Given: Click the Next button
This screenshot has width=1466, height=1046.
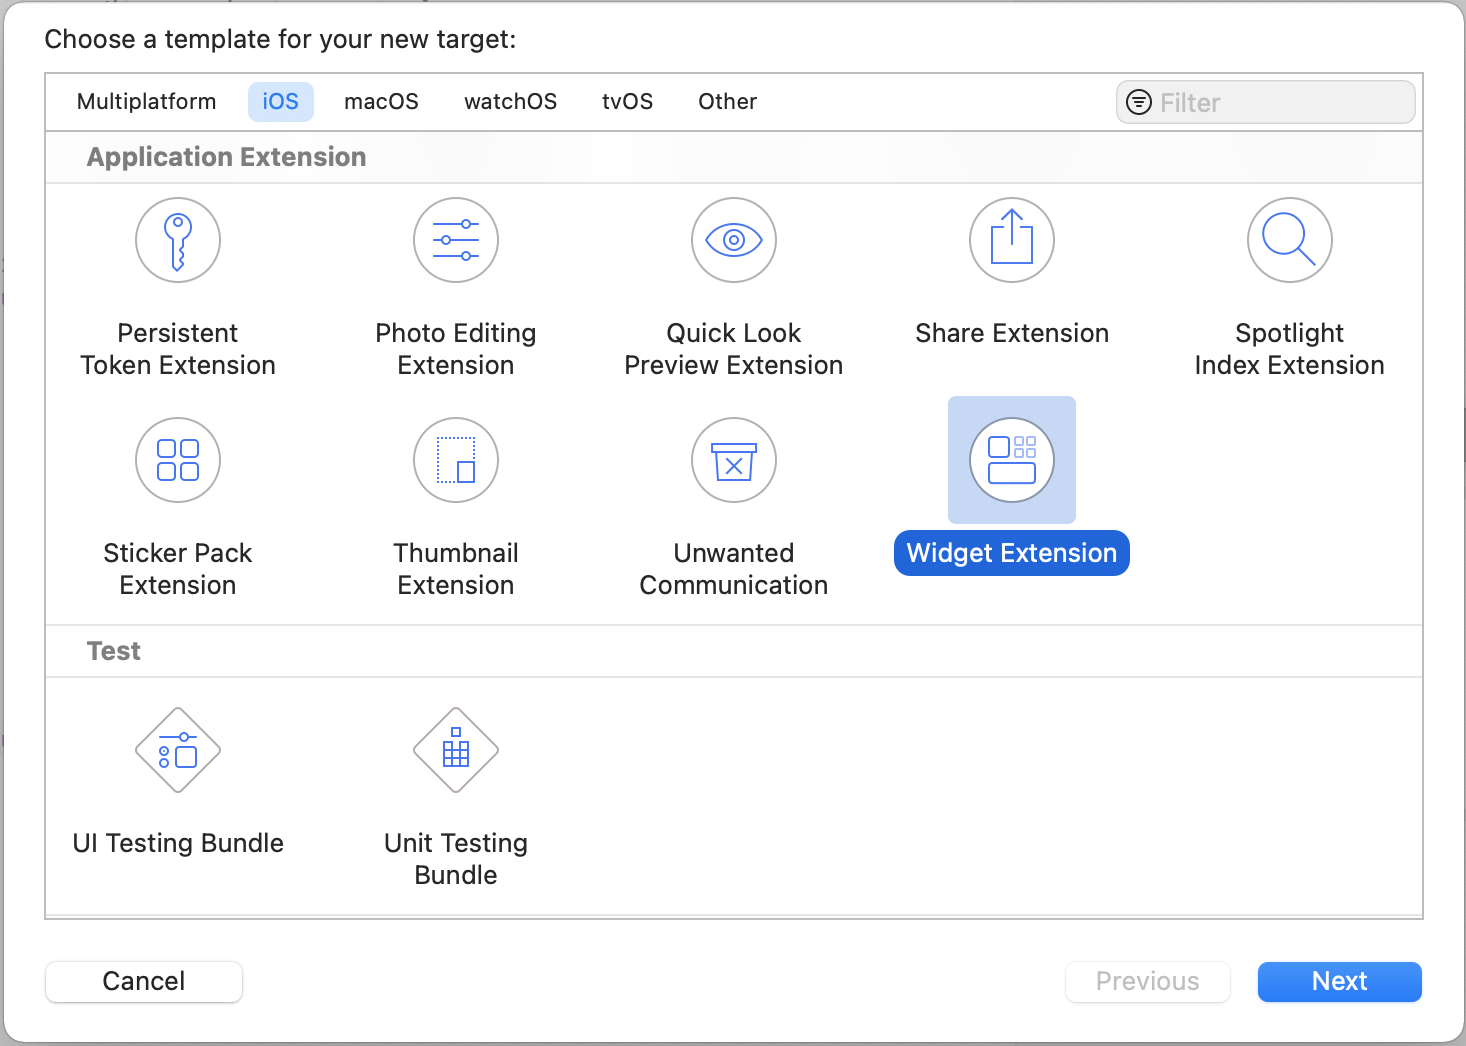Looking at the screenshot, I should pyautogui.click(x=1339, y=981).
